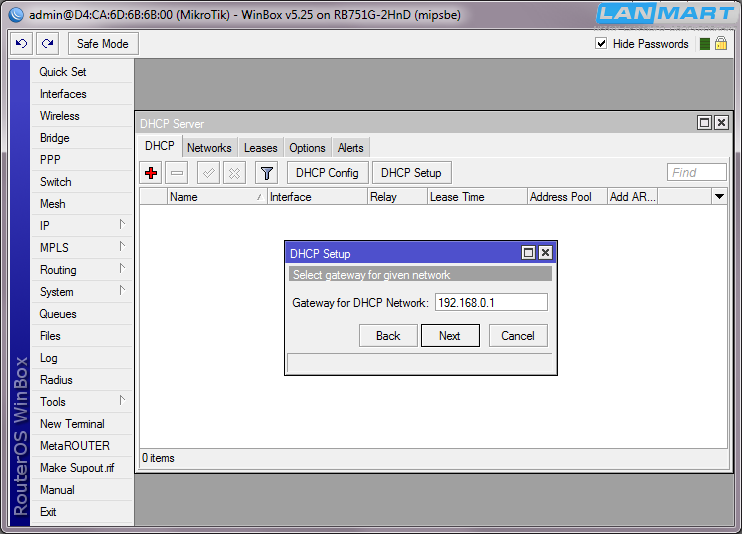This screenshot has width=742, height=534.
Task: Expand the System submenu
Action: click(x=122, y=290)
